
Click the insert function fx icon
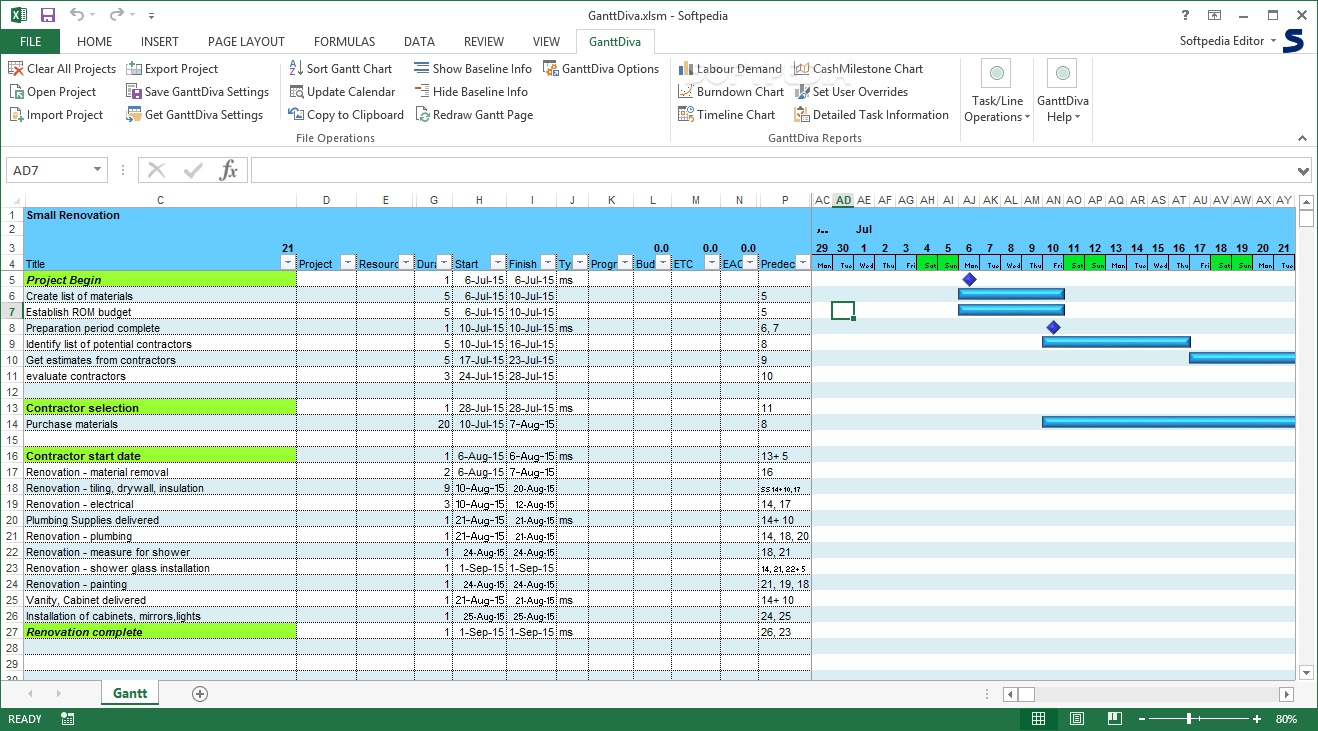(229, 170)
